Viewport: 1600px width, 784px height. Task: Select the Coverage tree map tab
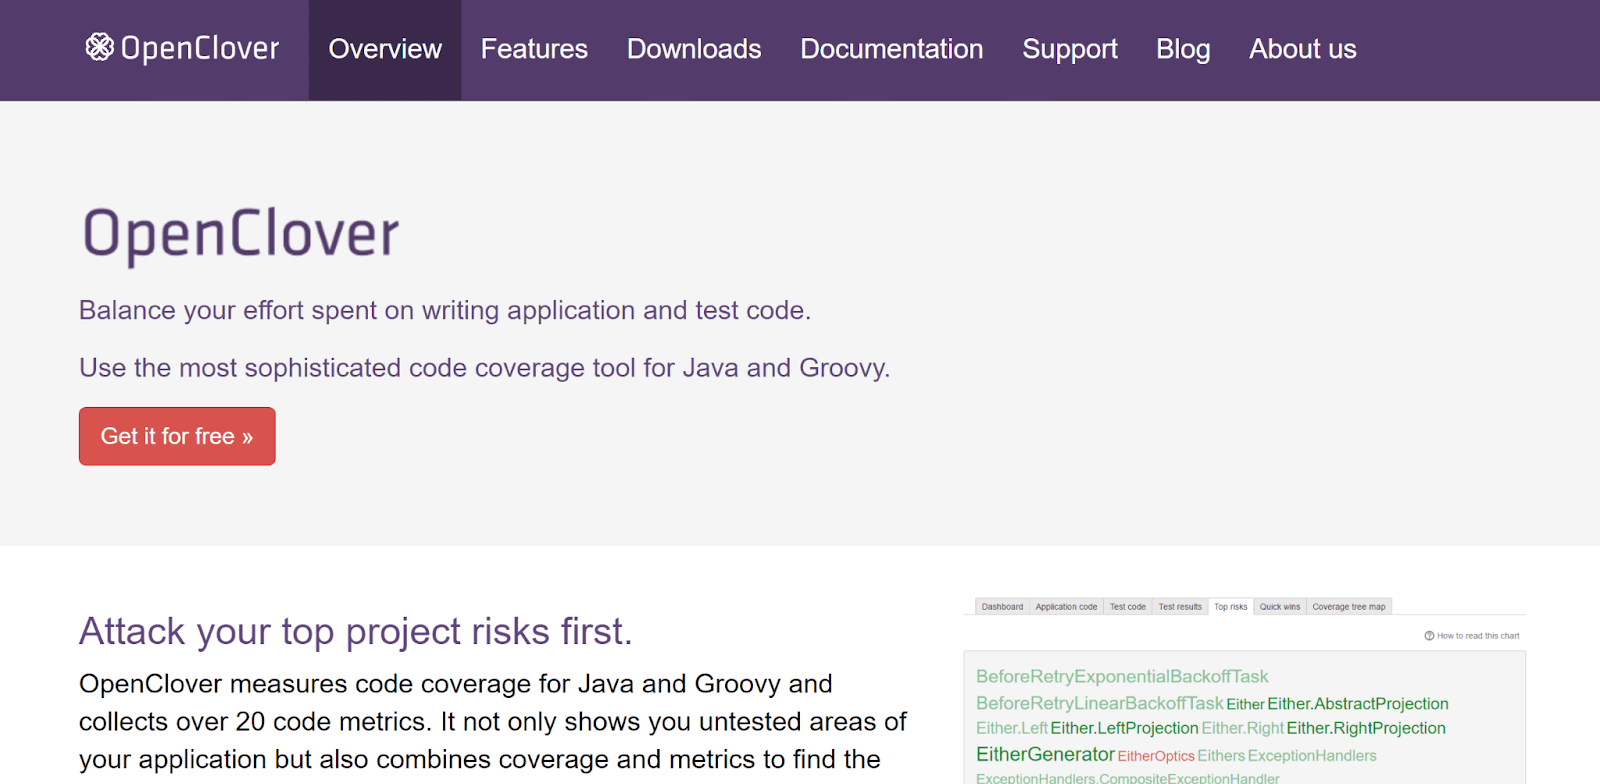pyautogui.click(x=1349, y=607)
